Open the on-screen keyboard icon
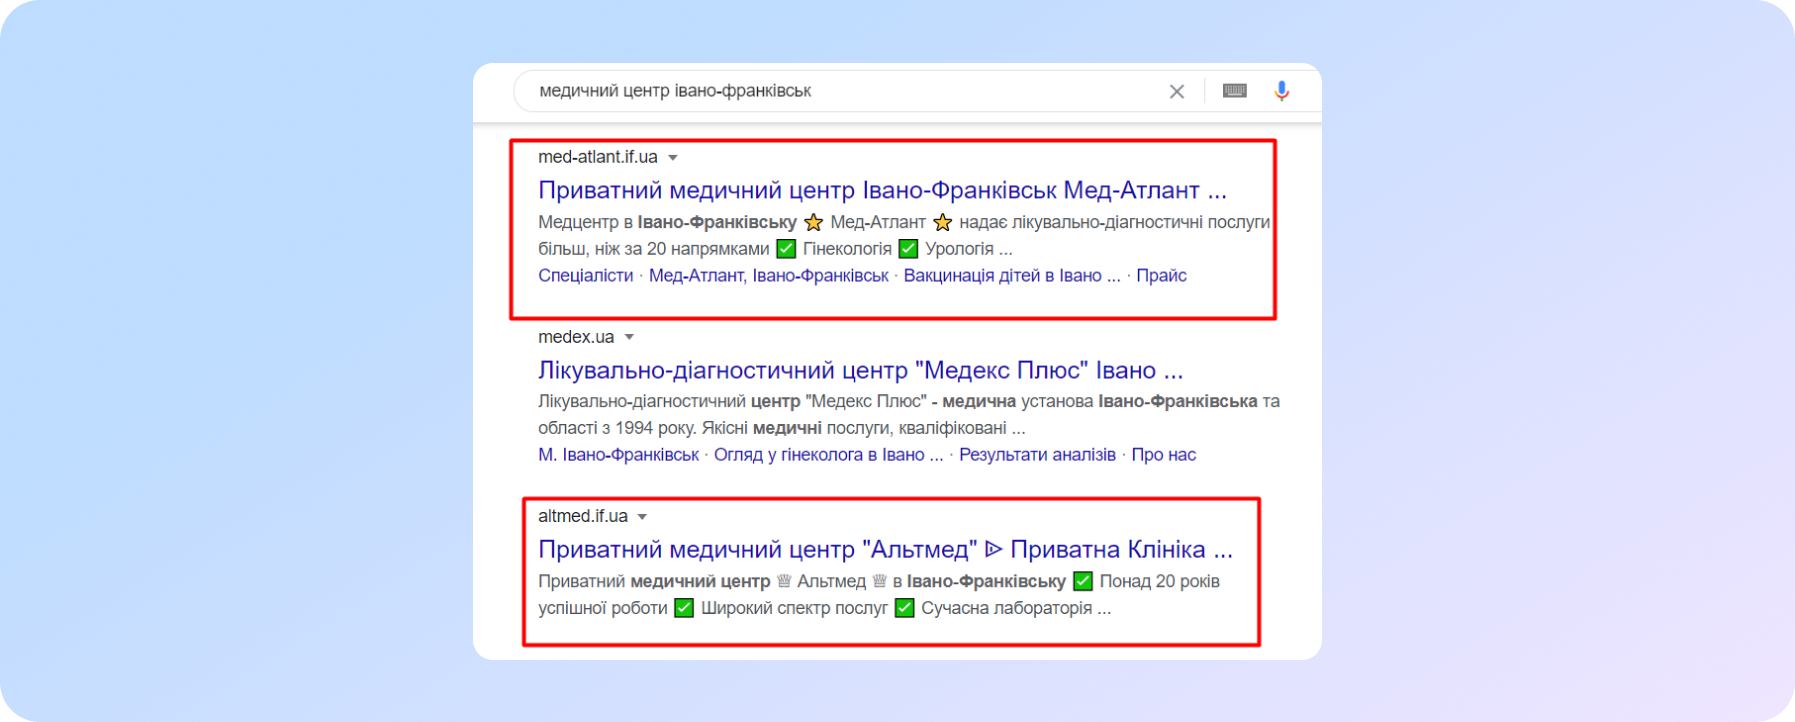 1235,91
